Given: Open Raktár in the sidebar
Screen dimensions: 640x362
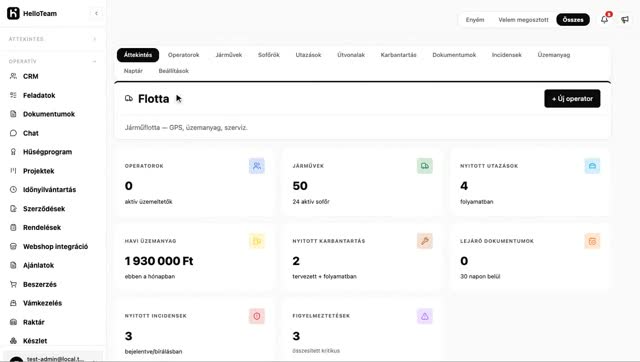Looking at the screenshot, I should (53, 322).
